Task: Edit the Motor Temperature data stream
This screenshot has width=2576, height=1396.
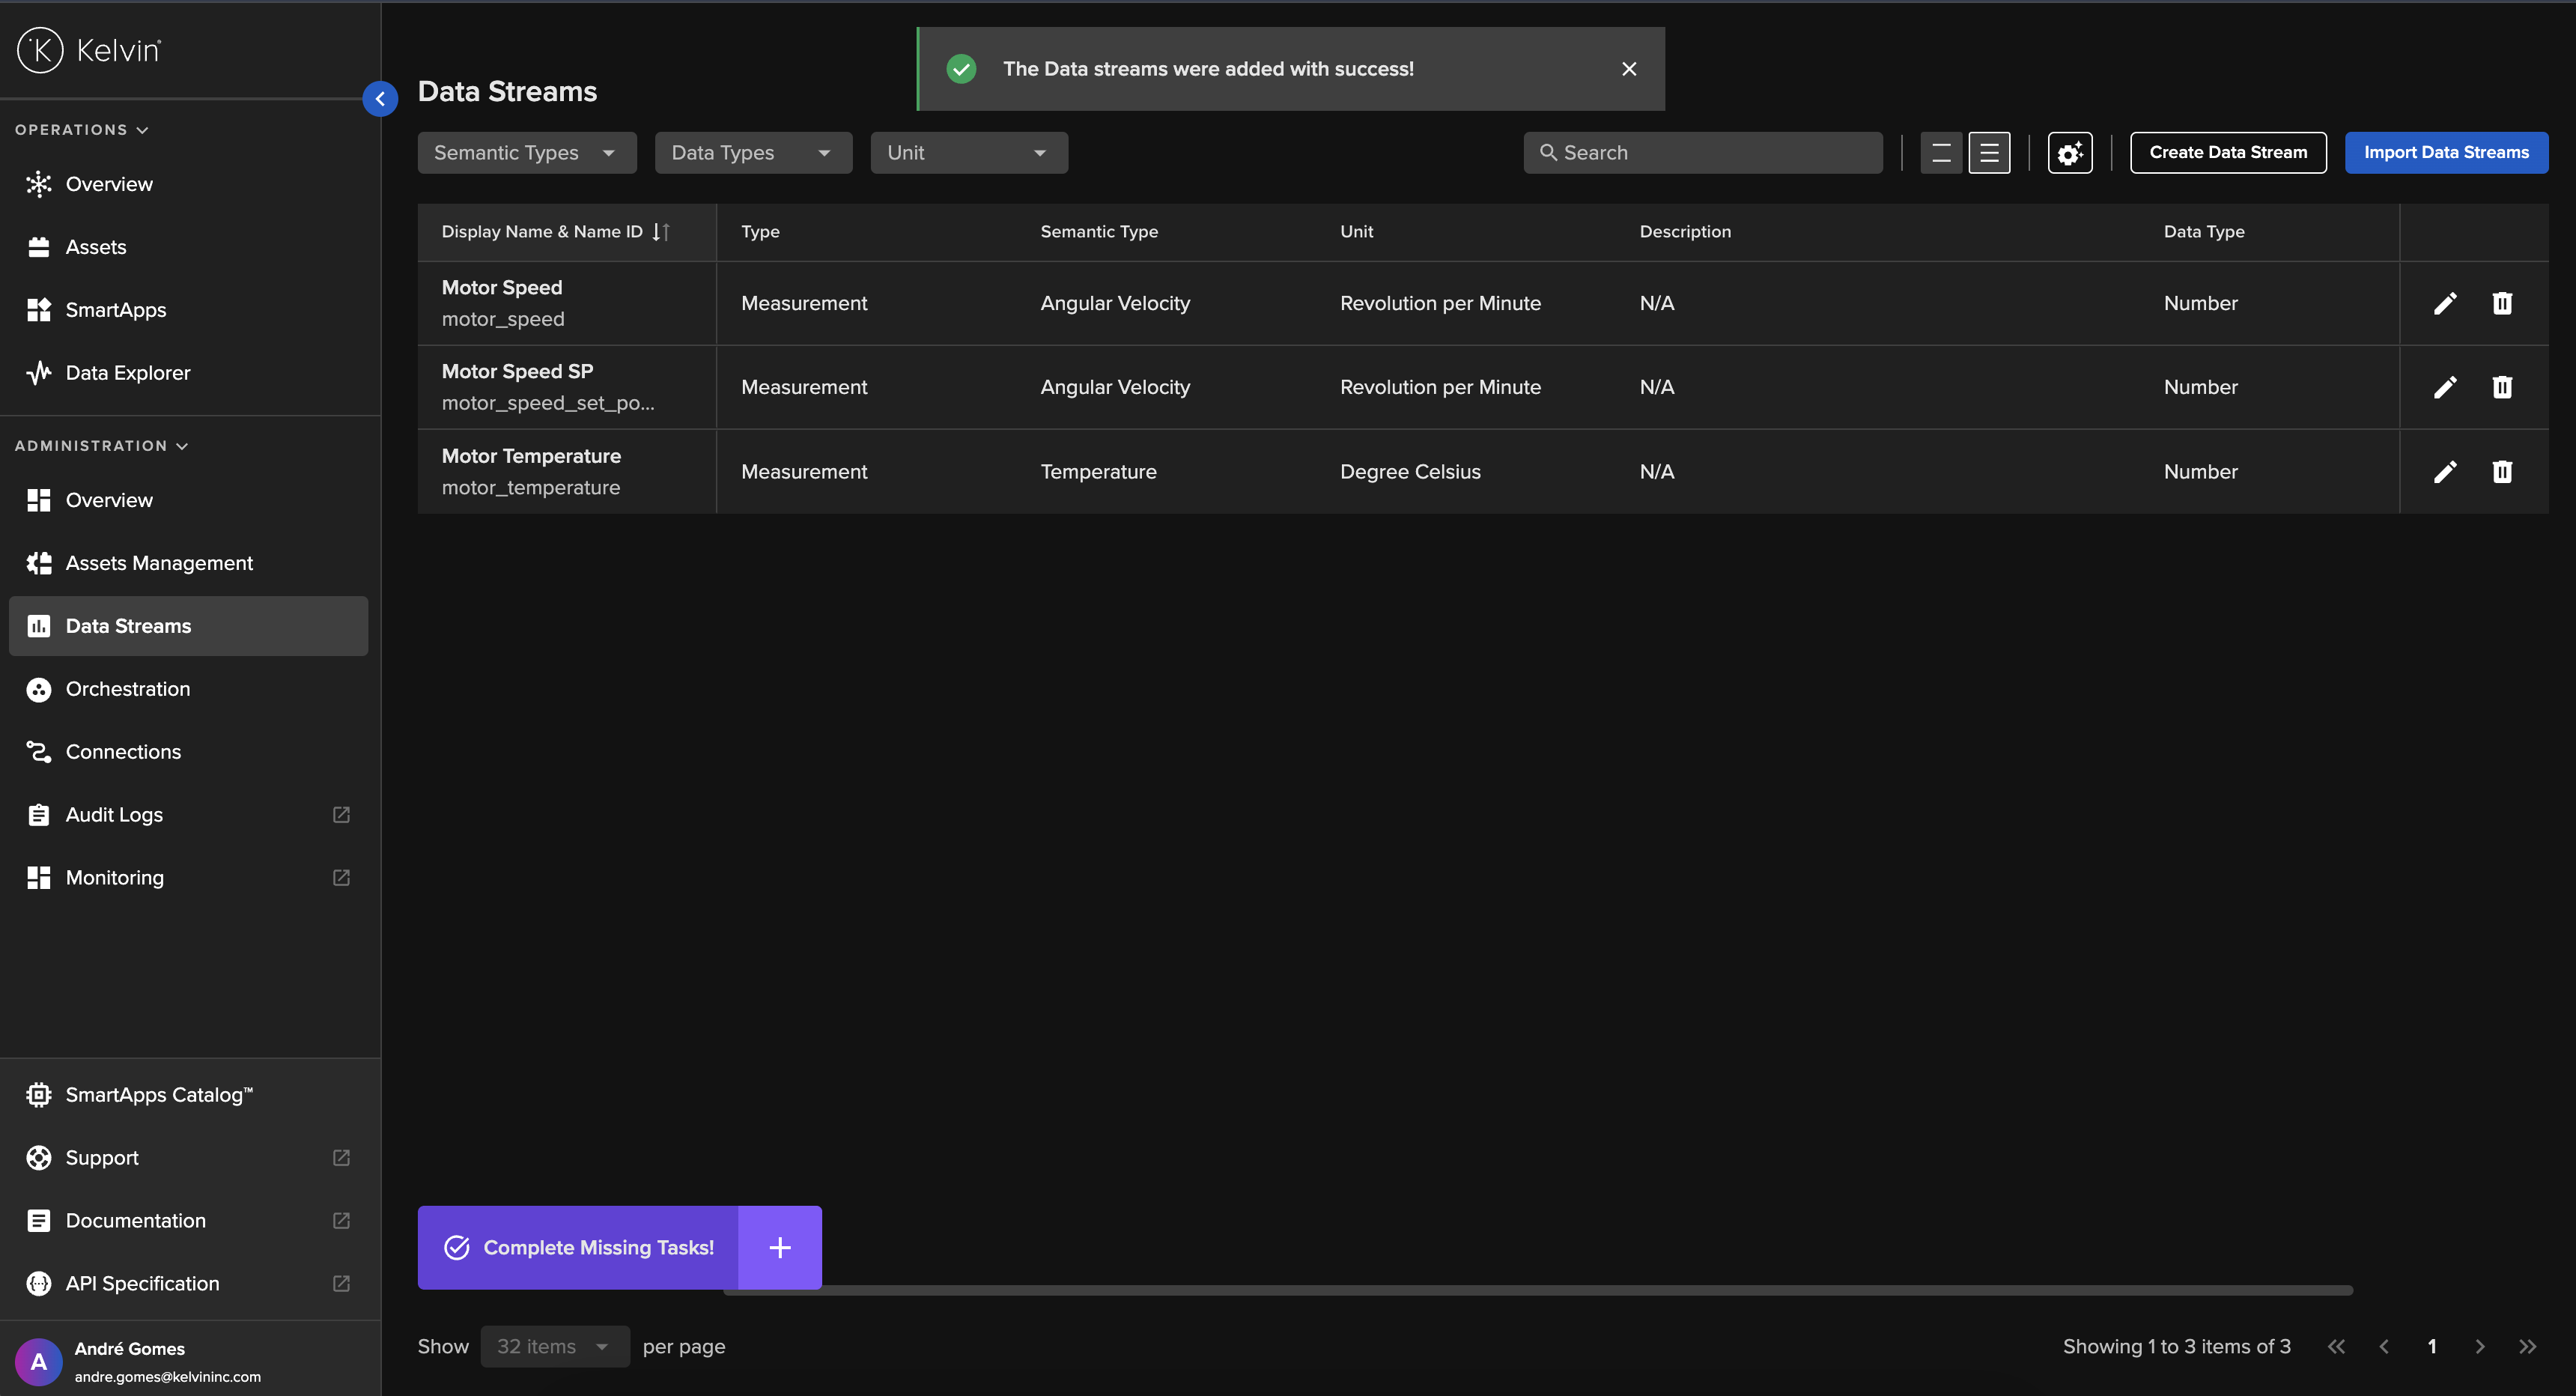Action: coord(2446,471)
